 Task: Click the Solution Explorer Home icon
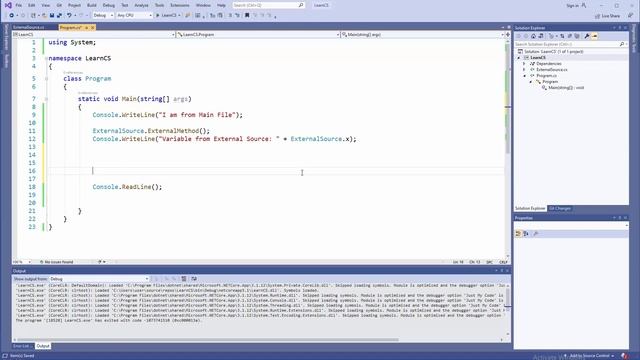point(533,36)
